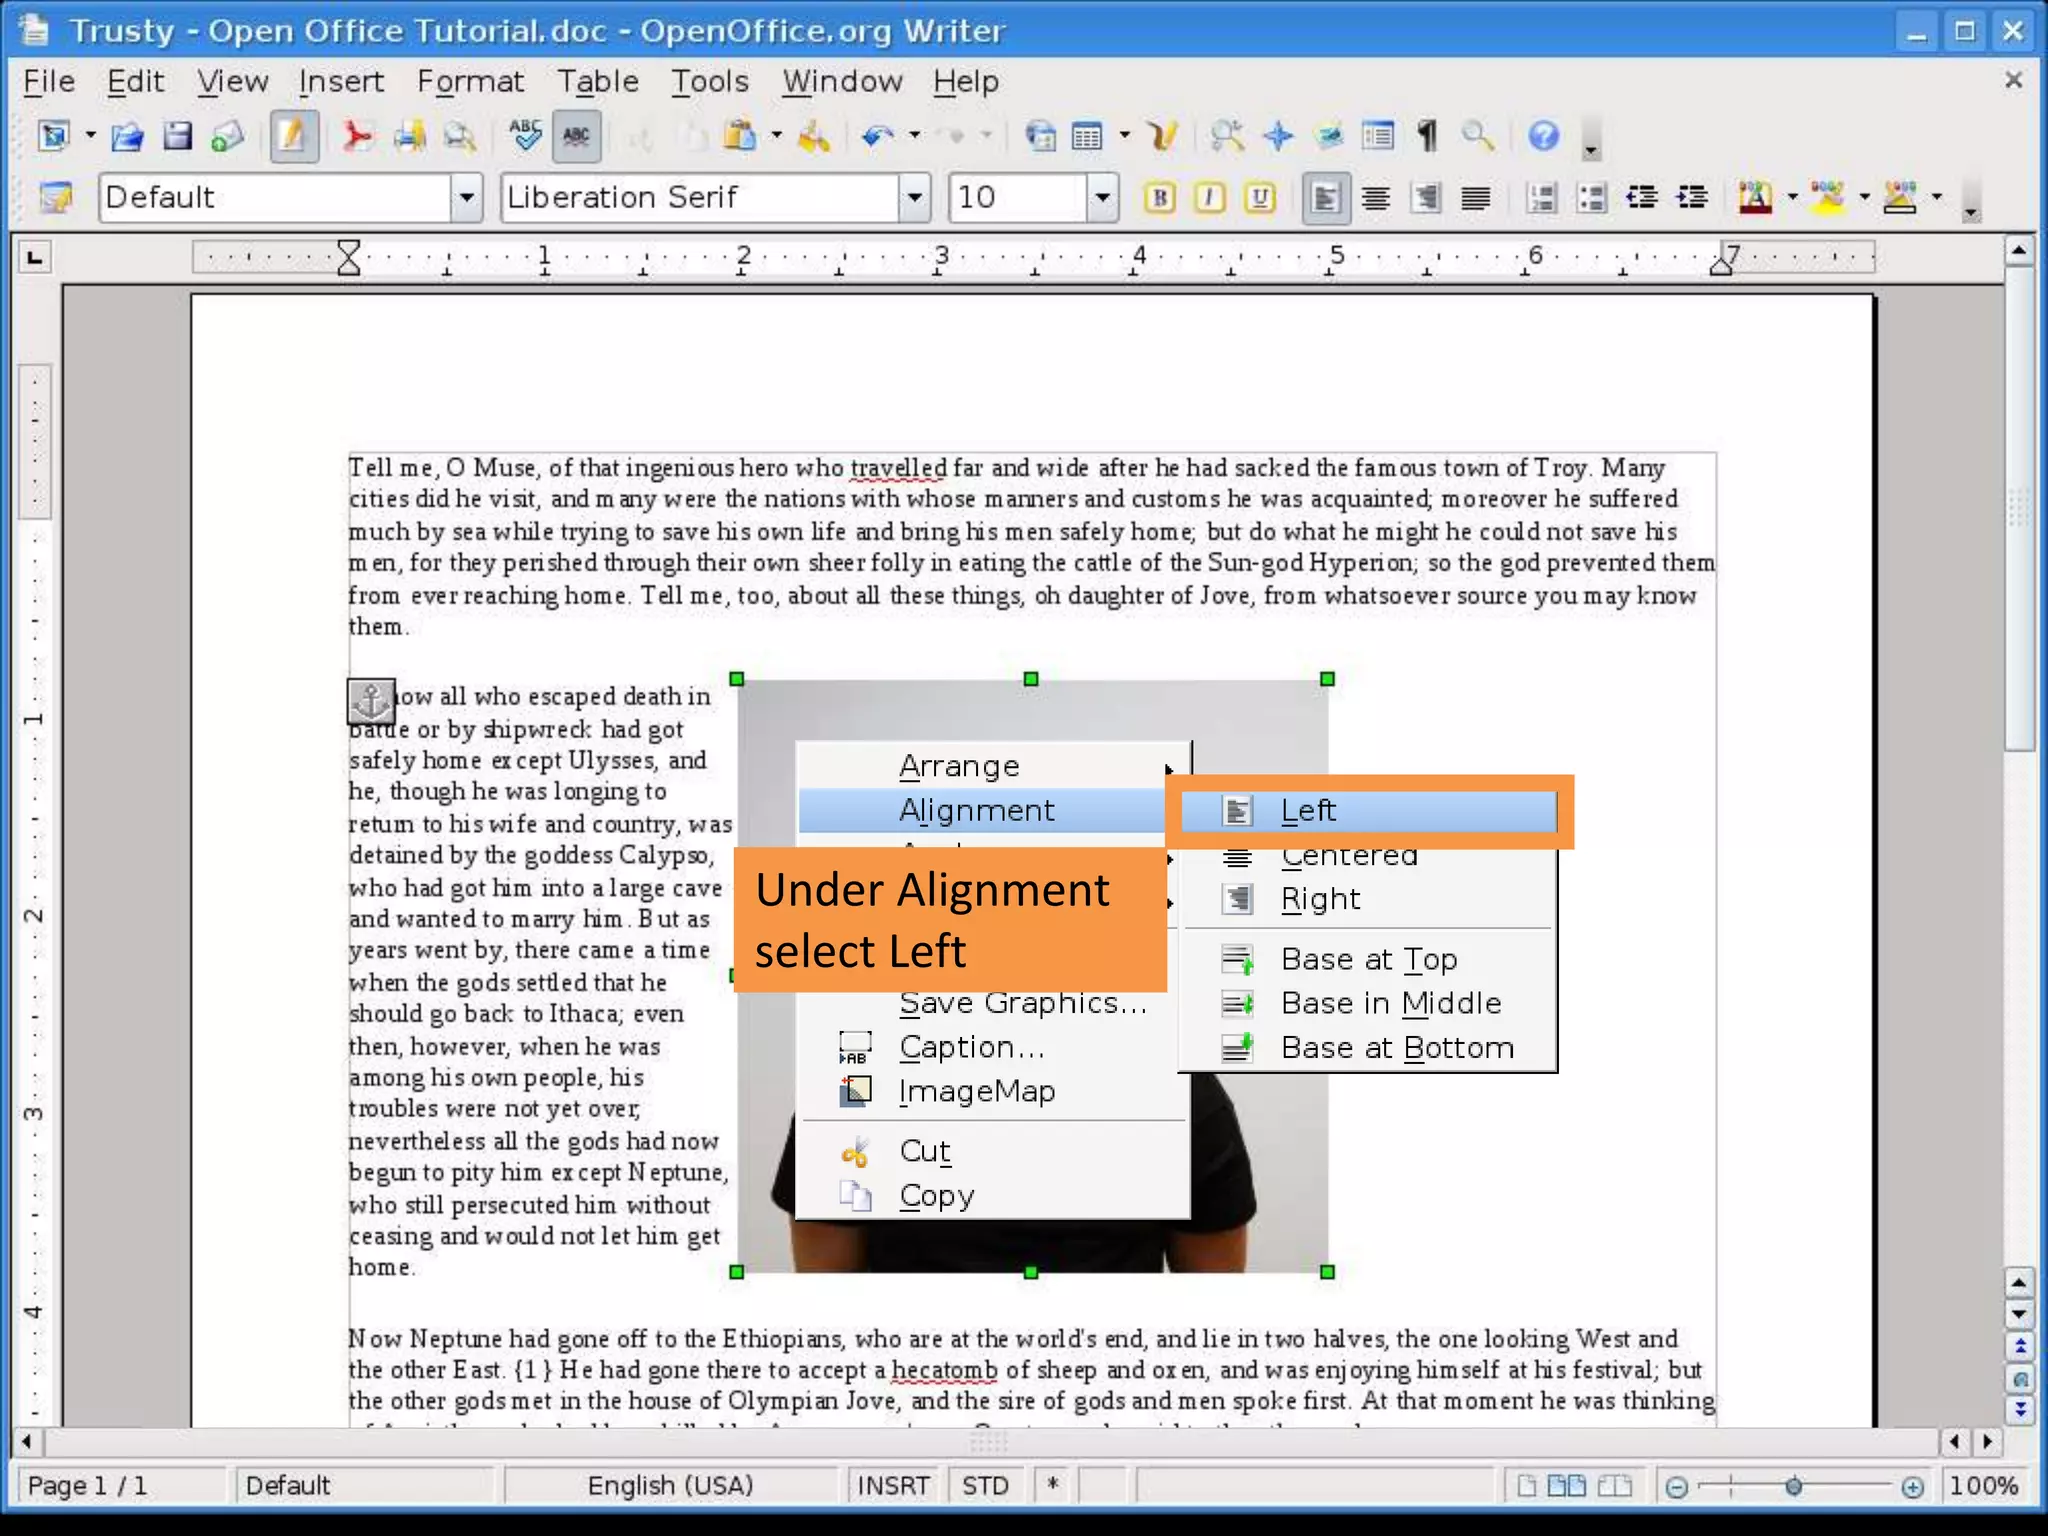Viewport: 2048px width, 1536px height.
Task: Open the Default paragraph style dropdown
Action: (466, 198)
